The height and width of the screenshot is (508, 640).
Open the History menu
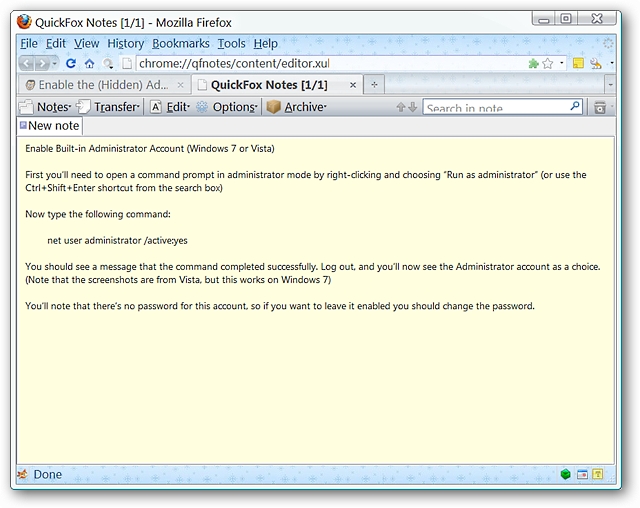point(126,43)
